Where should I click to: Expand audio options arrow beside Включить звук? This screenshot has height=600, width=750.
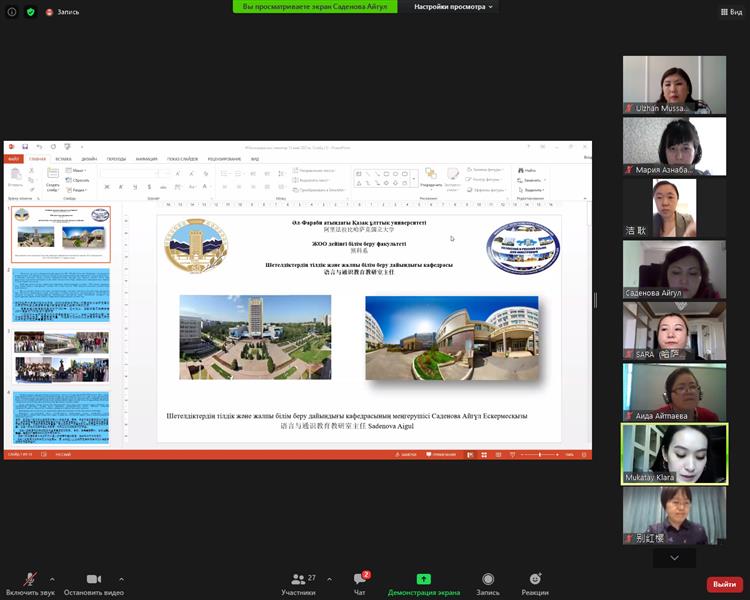[52, 579]
